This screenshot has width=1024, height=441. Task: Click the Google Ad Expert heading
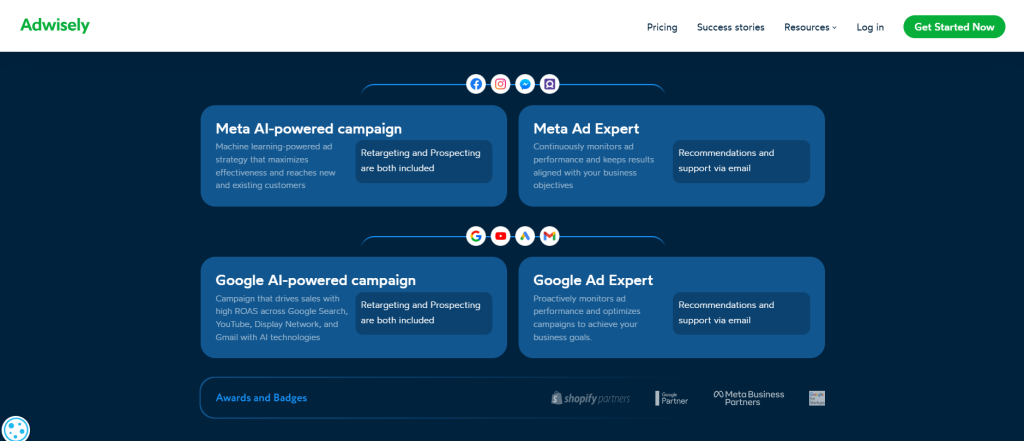(x=593, y=280)
